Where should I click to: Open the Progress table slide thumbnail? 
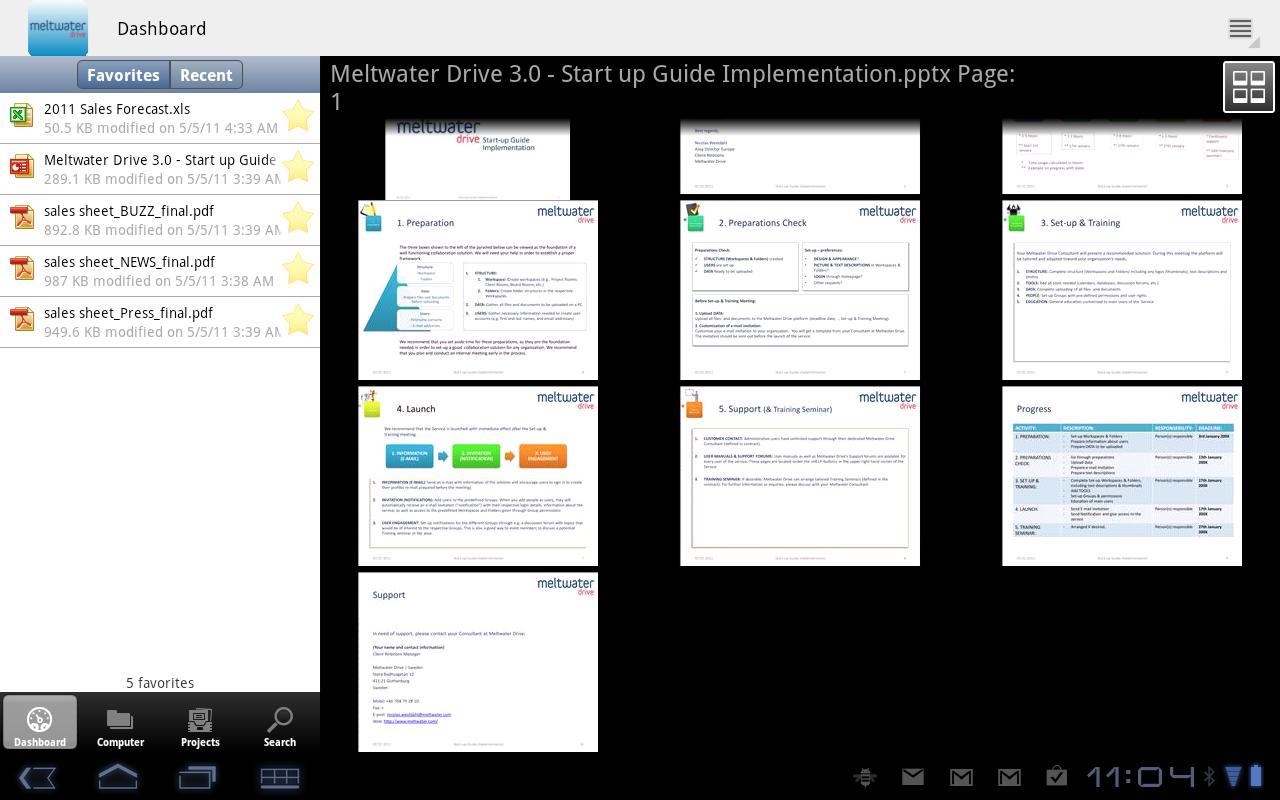[1122, 476]
